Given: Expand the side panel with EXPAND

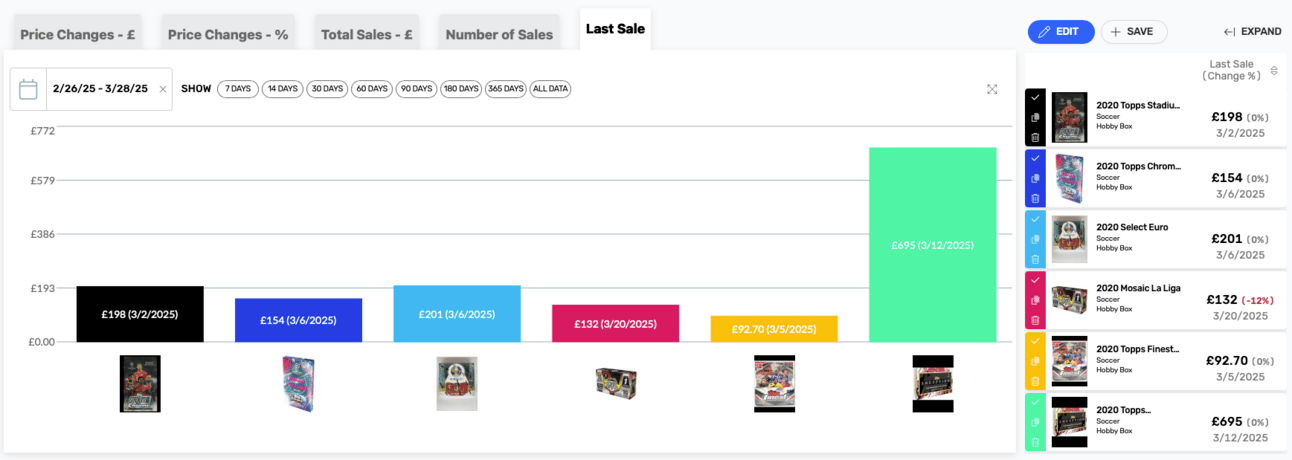Looking at the screenshot, I should [x=1252, y=32].
